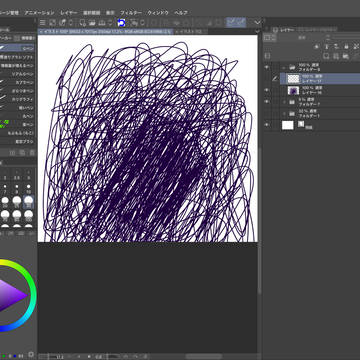Image resolution: width=360 pixels, height=360 pixels.
Task: Switch to the second canvas document tab
Action: [190, 31]
